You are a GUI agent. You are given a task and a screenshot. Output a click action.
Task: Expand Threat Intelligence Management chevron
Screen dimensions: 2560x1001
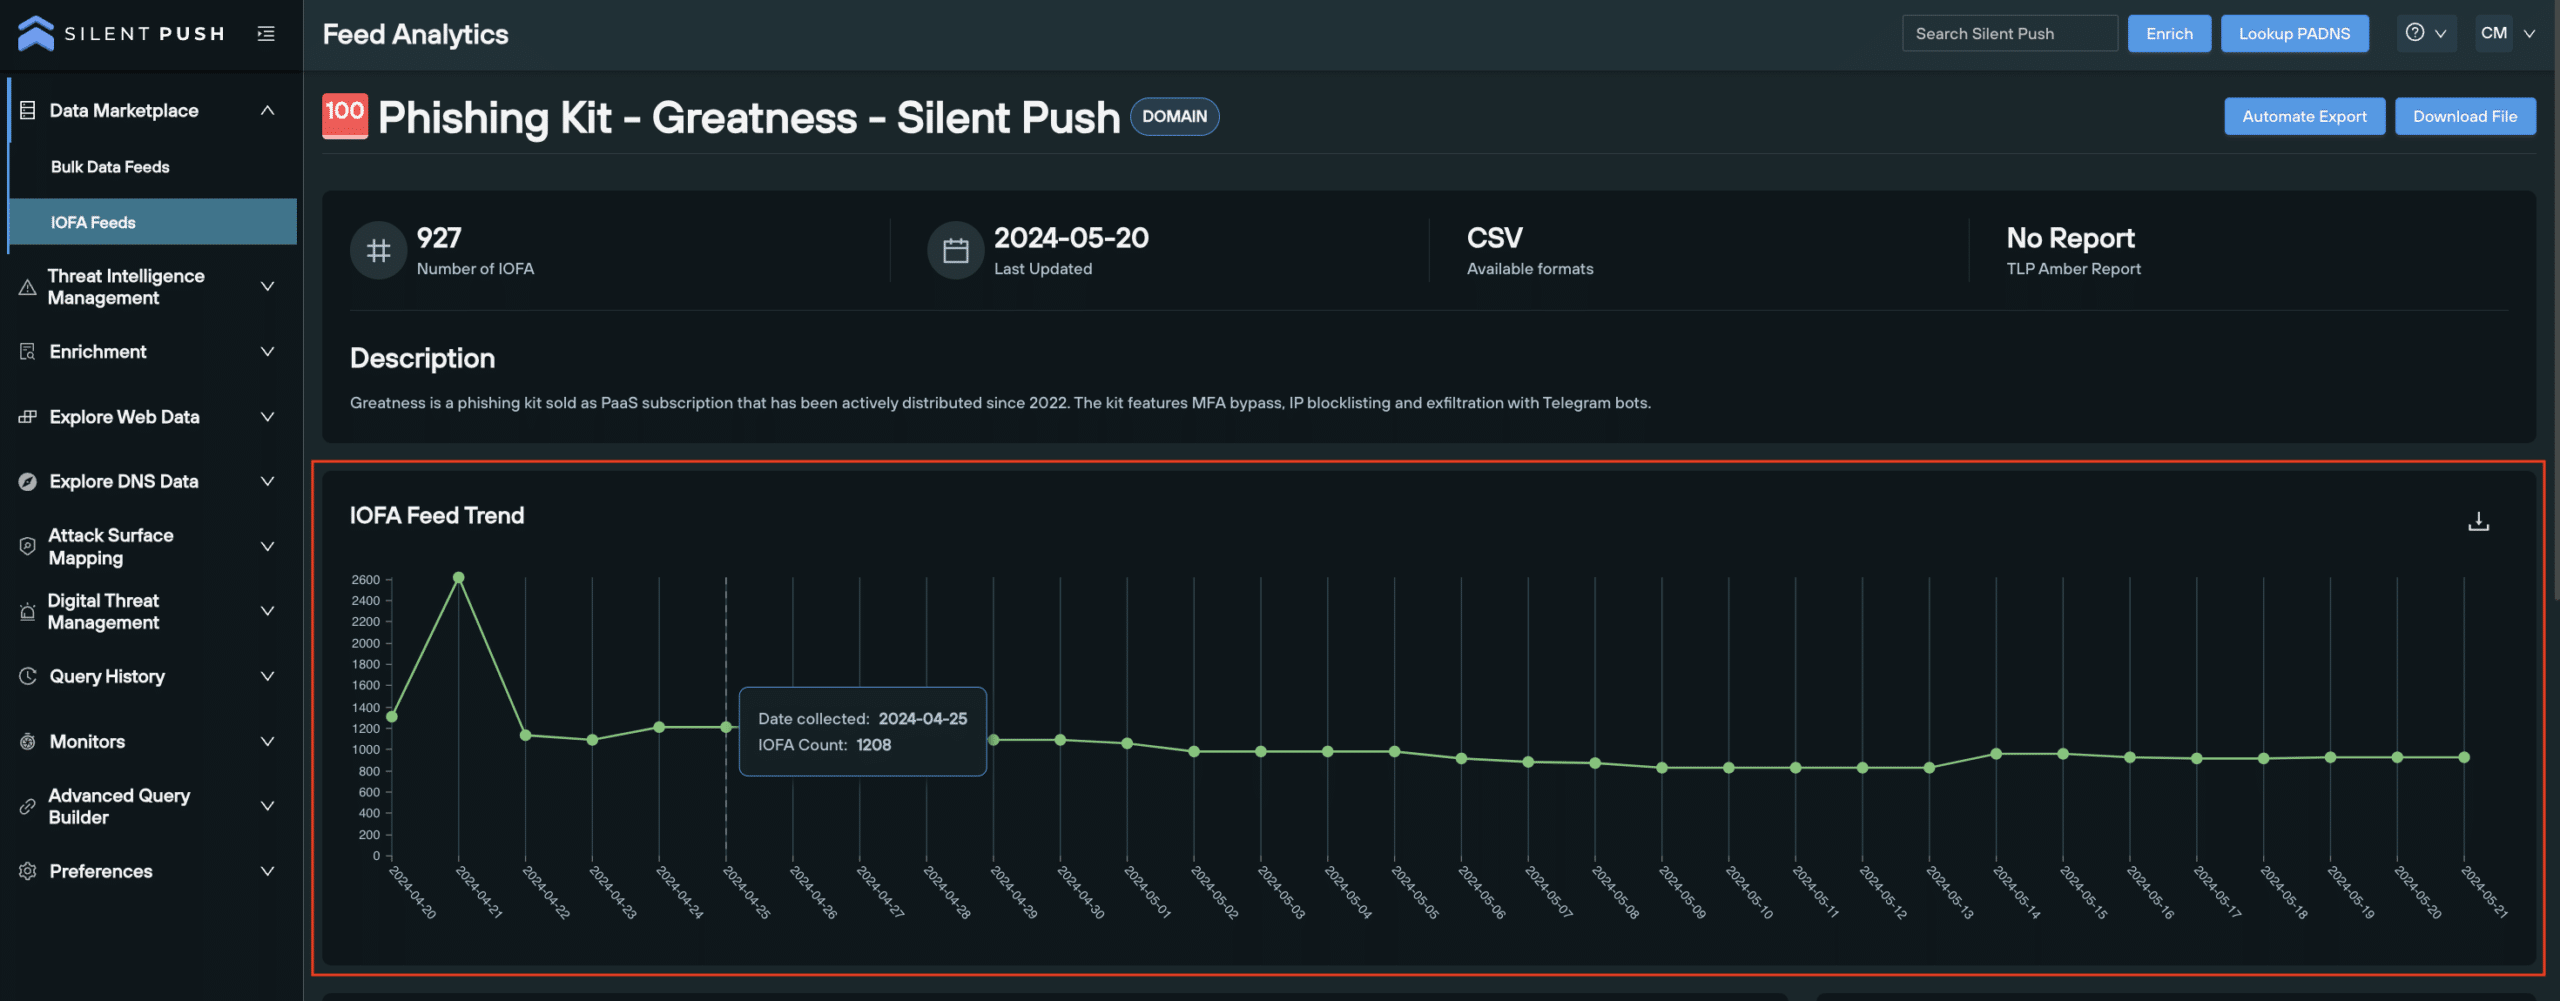coord(267,287)
